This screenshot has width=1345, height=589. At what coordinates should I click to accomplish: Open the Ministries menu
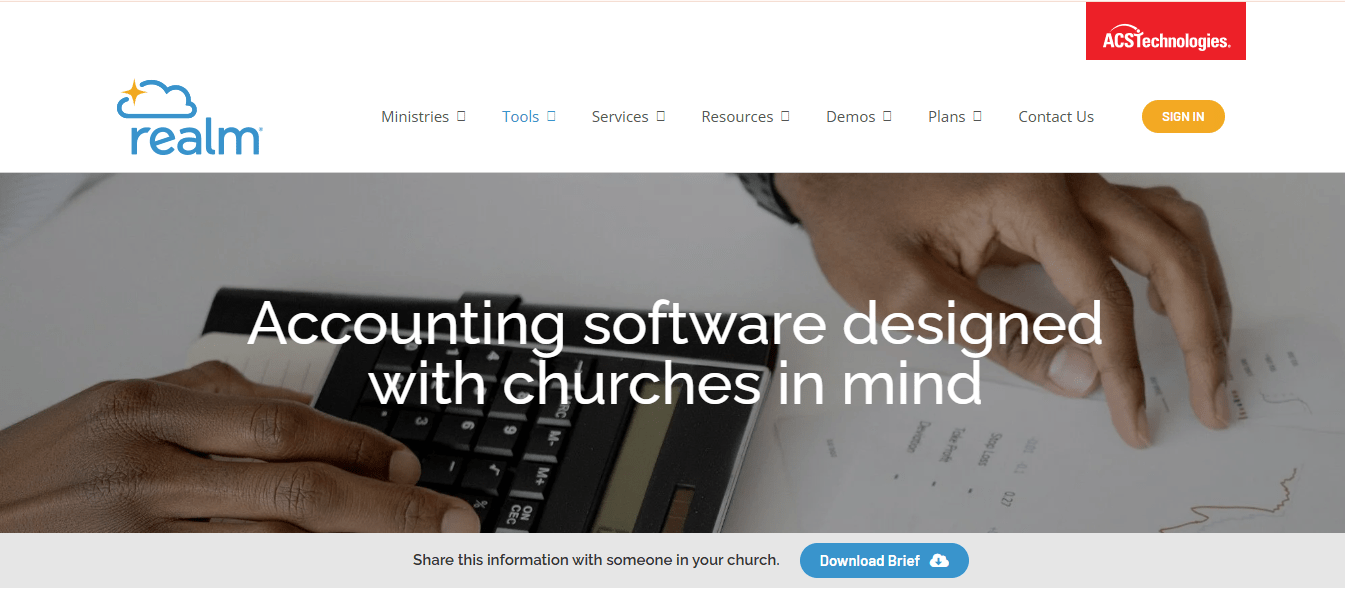(415, 117)
